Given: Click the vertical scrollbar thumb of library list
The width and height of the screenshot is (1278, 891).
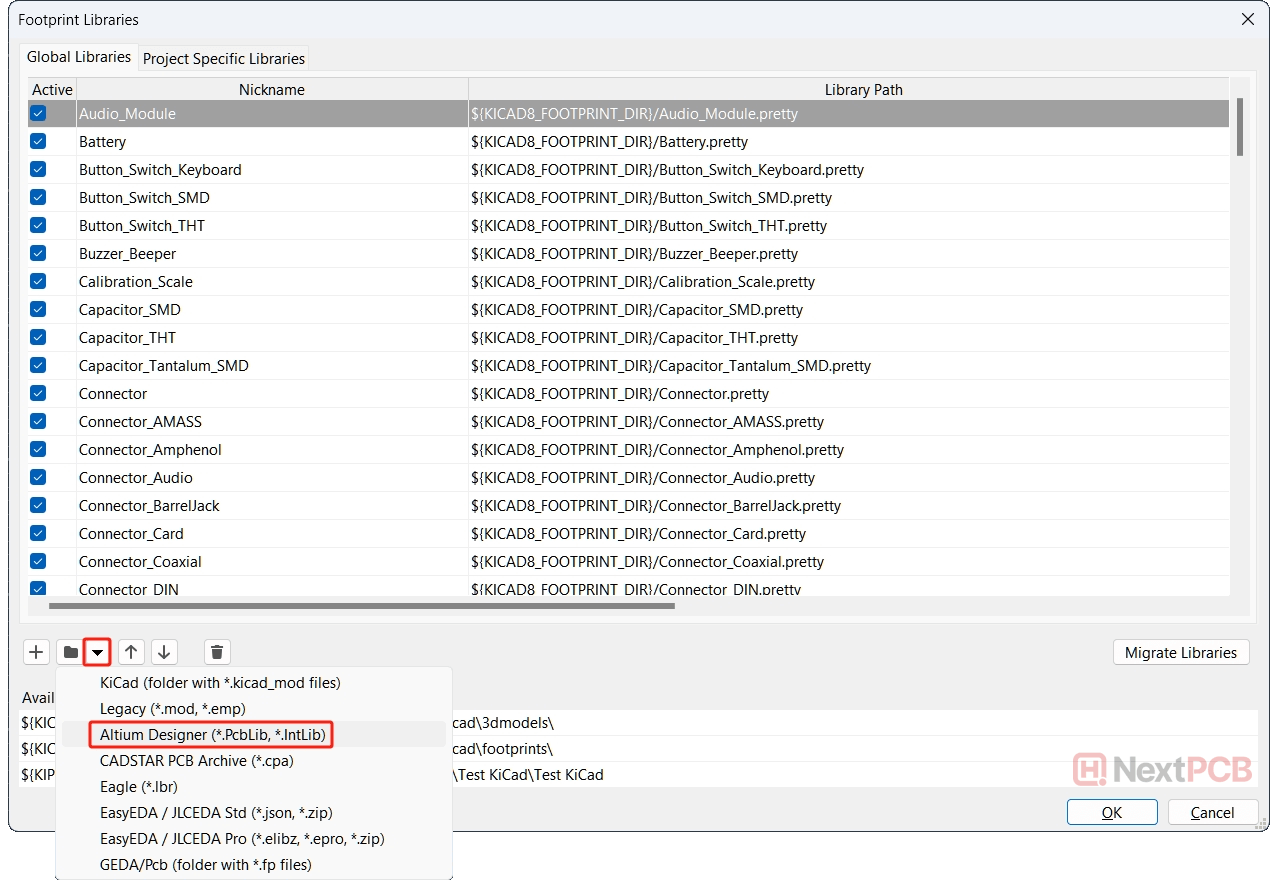Looking at the screenshot, I should pyautogui.click(x=1240, y=127).
